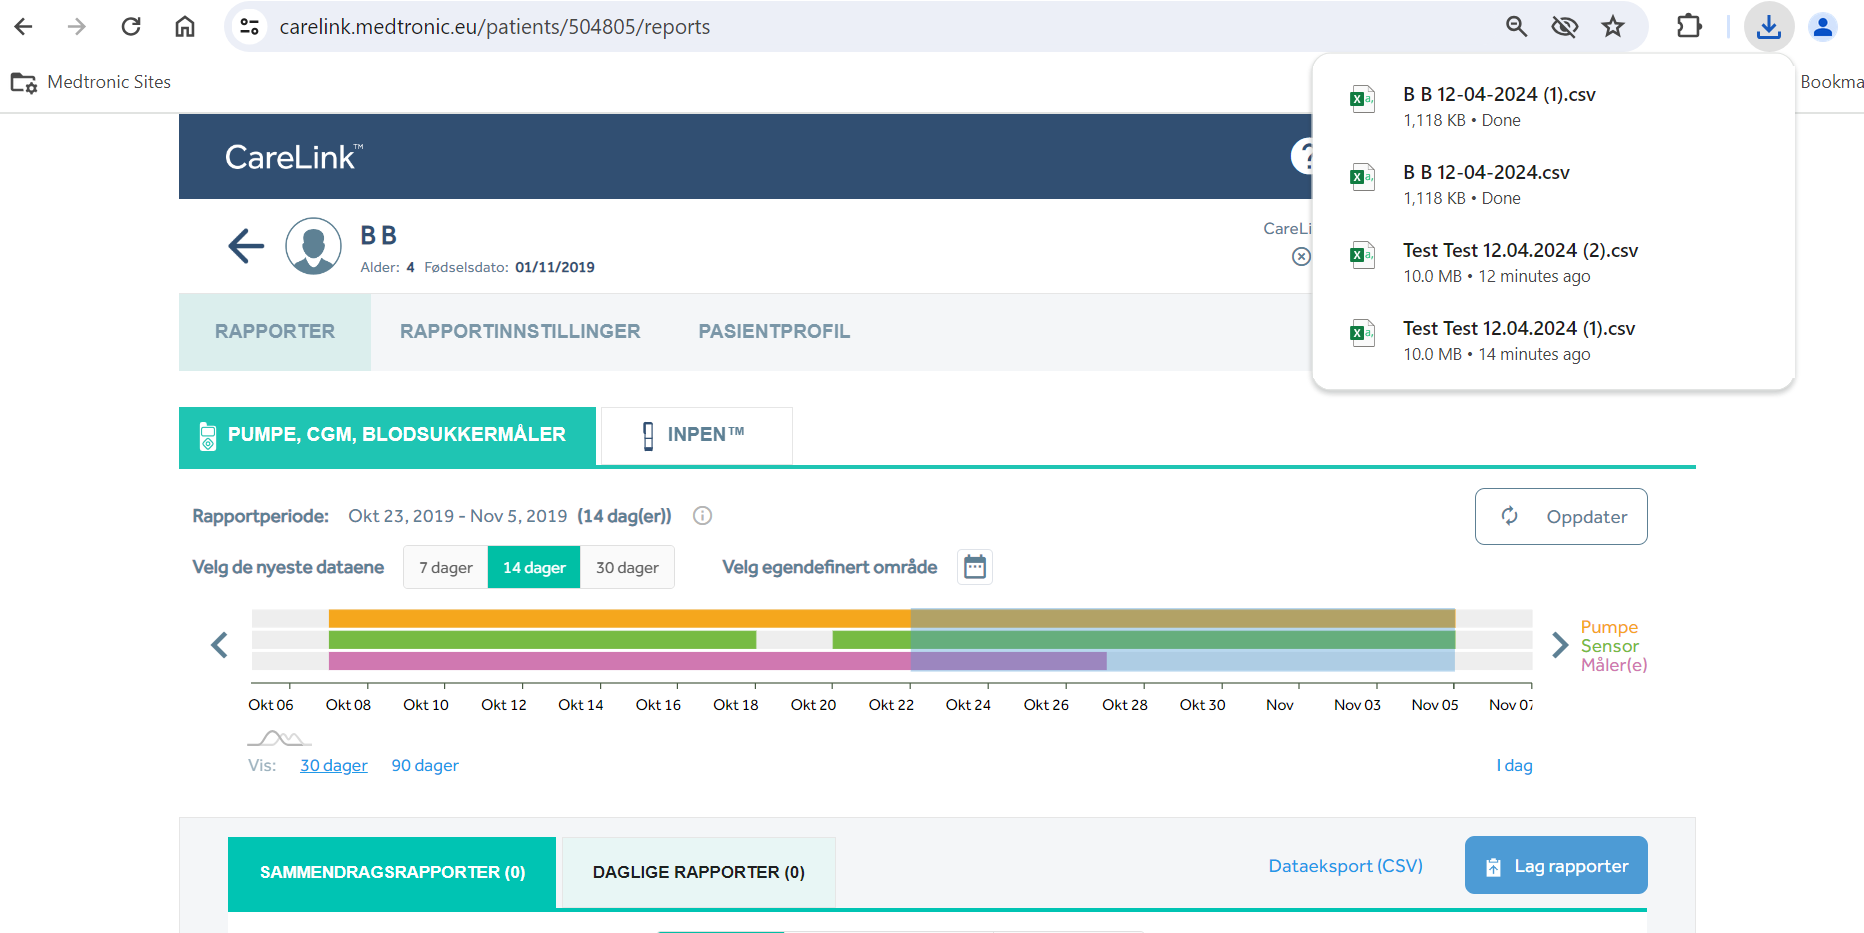The image size is (1864, 933).
Task: Open the custom range calendar picker
Action: click(x=975, y=567)
